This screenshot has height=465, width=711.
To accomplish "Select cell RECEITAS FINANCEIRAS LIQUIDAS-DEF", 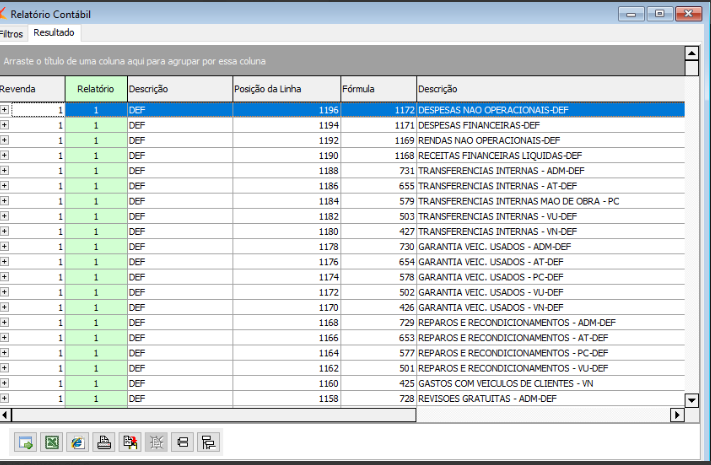I will [550, 156].
